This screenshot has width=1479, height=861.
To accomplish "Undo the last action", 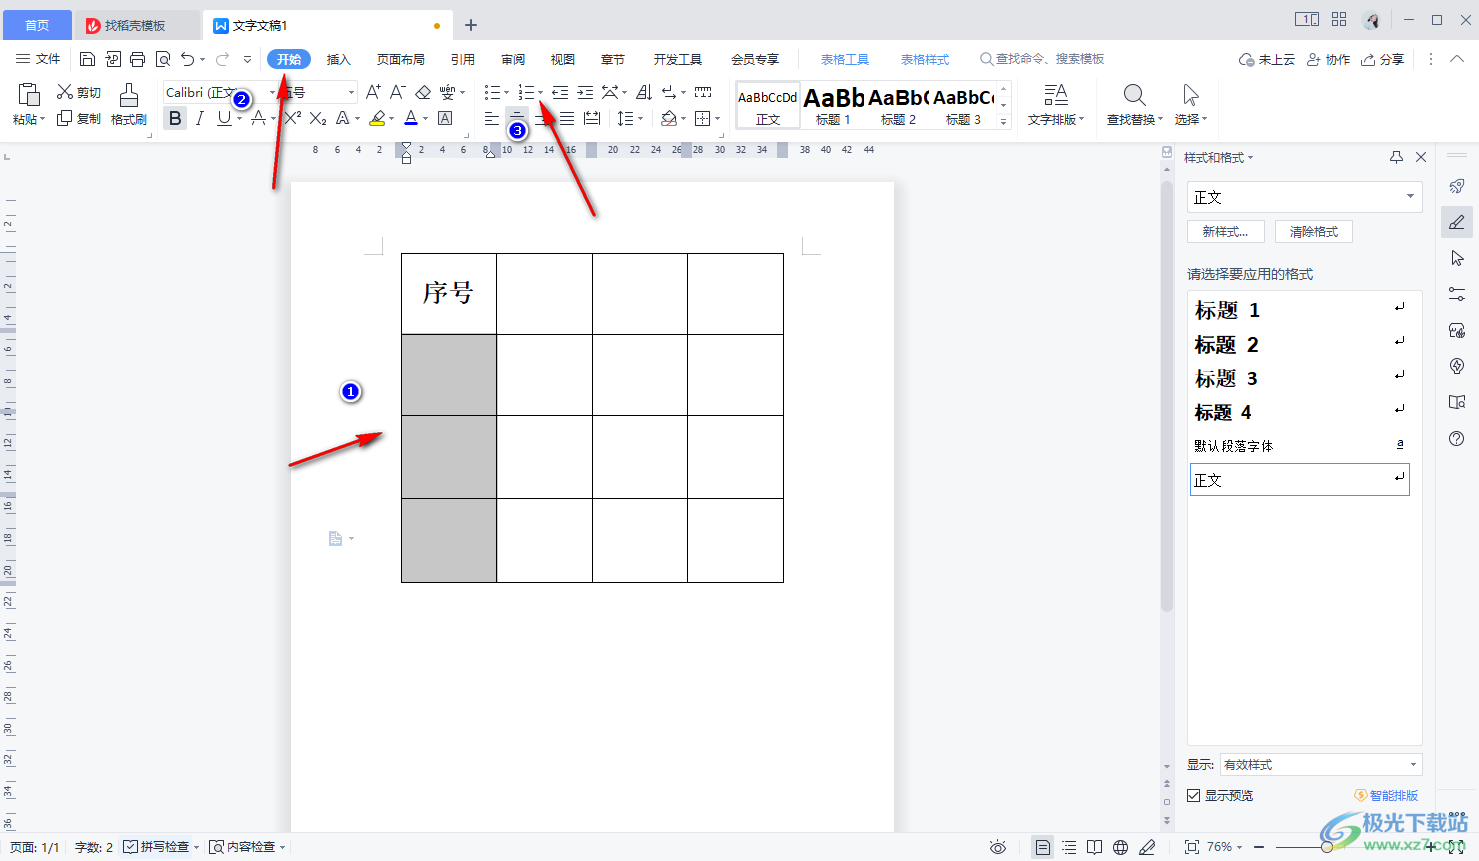I will pyautogui.click(x=187, y=59).
